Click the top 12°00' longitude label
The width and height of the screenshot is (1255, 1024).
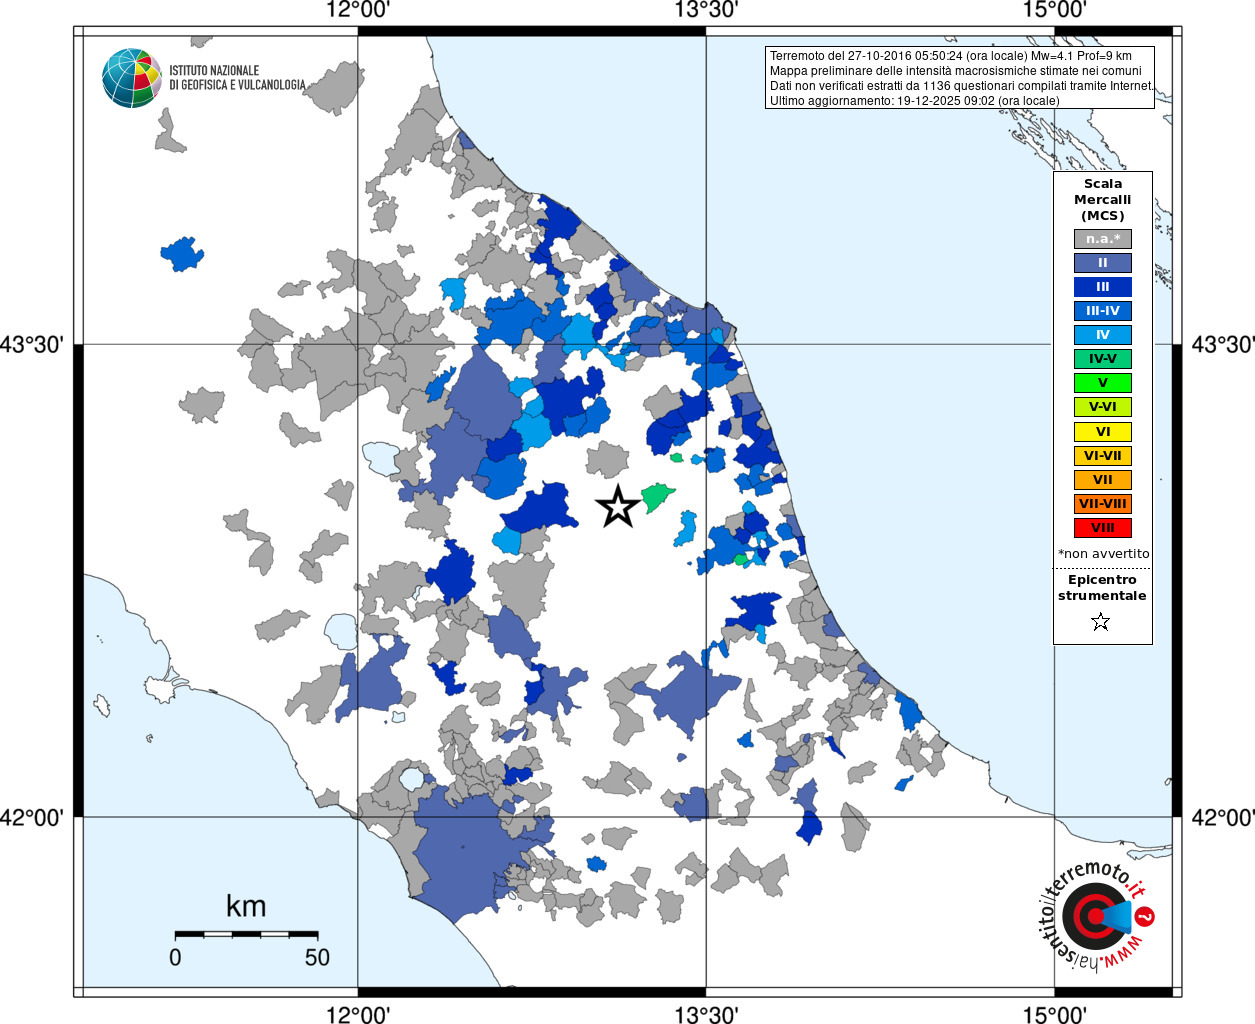(357, 11)
